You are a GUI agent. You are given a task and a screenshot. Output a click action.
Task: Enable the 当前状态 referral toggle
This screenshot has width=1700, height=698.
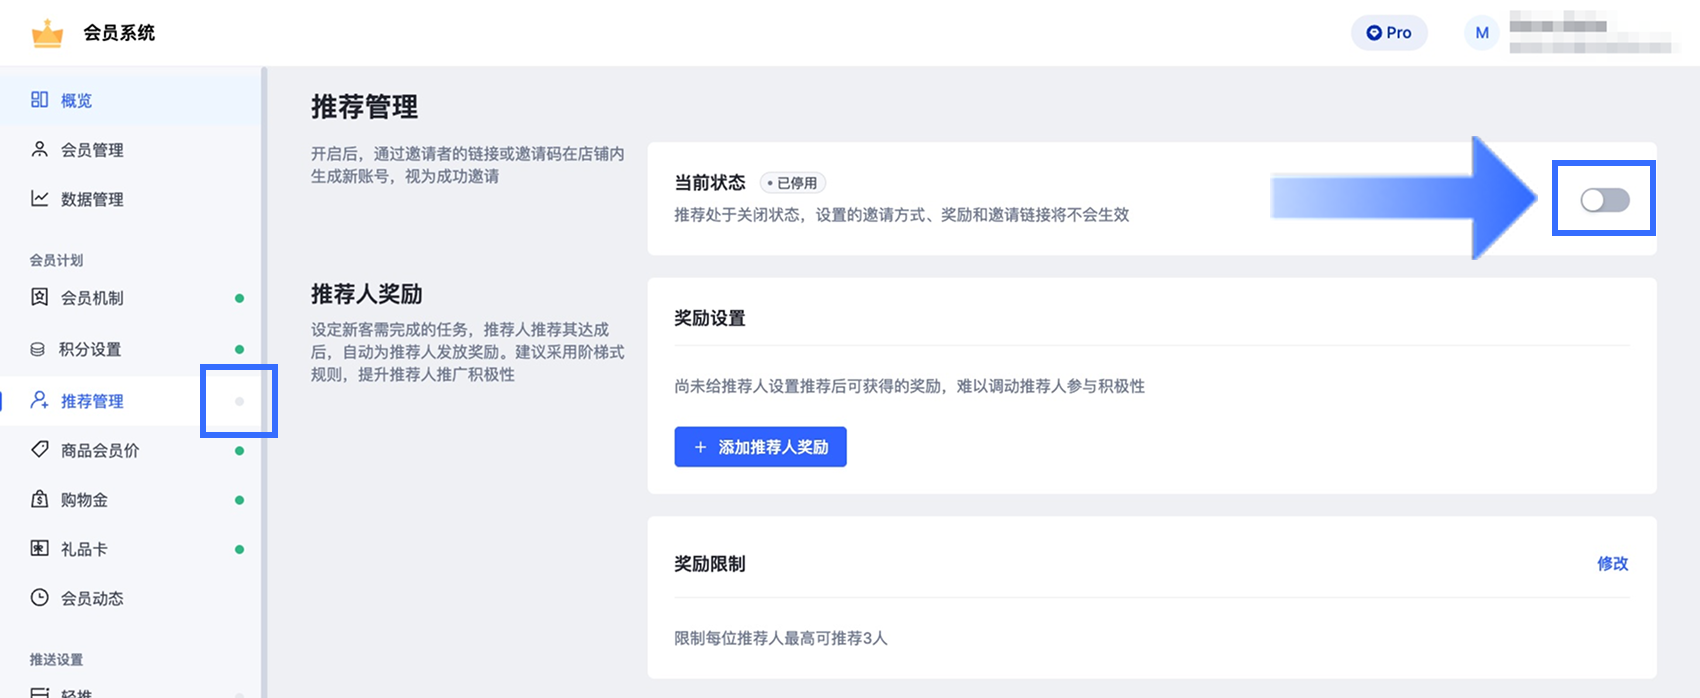(x=1604, y=200)
